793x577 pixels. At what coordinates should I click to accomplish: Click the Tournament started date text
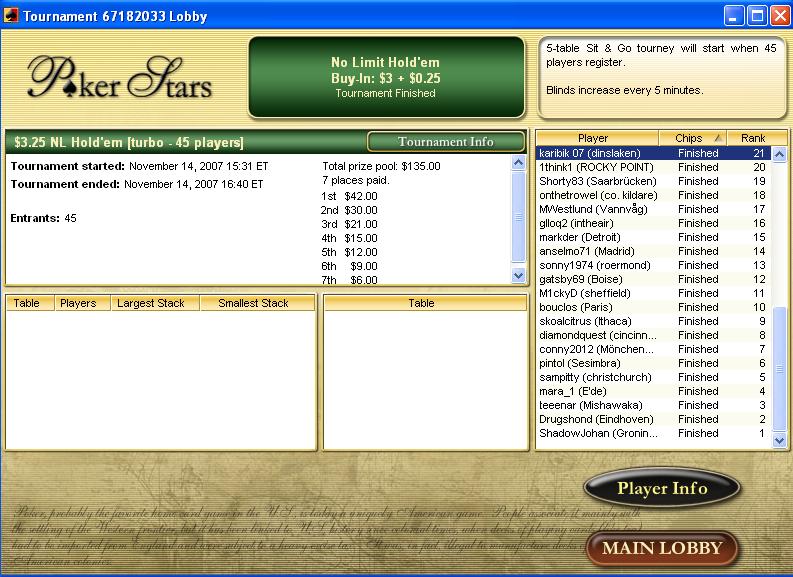tap(140, 166)
